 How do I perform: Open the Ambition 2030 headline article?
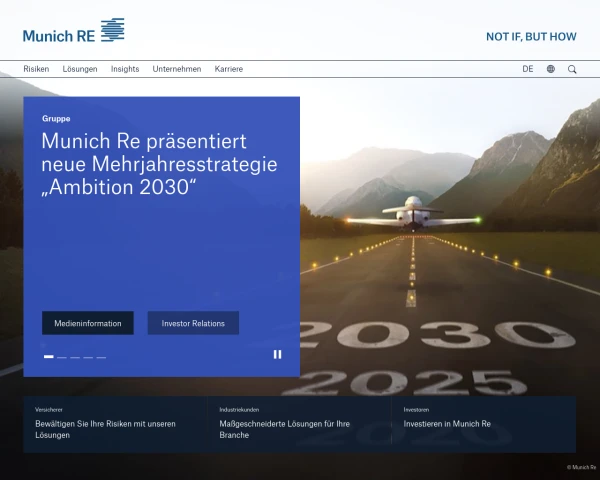coord(159,164)
